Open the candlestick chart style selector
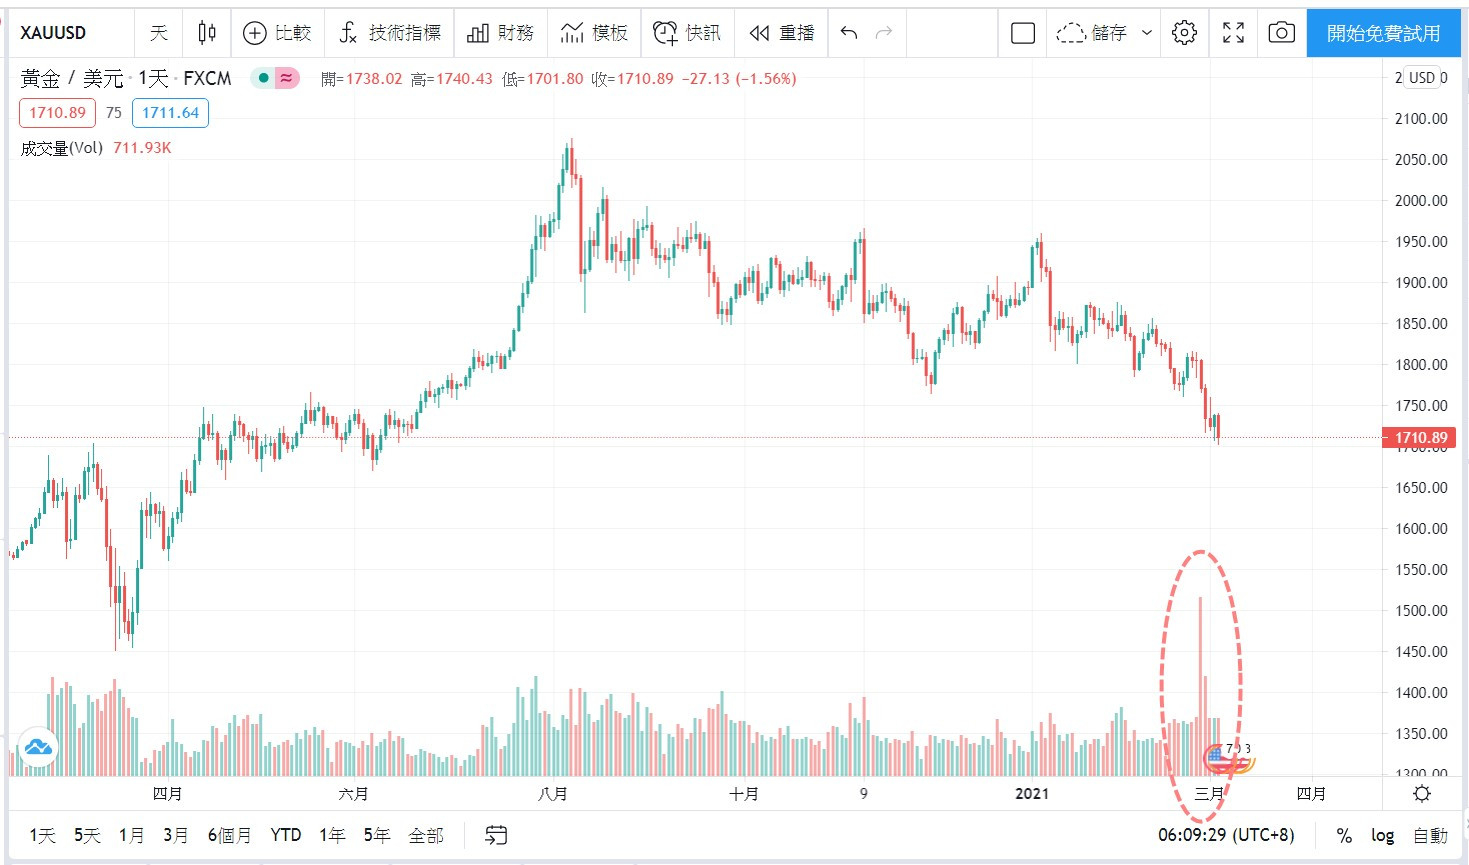The image size is (1469, 865). (207, 33)
